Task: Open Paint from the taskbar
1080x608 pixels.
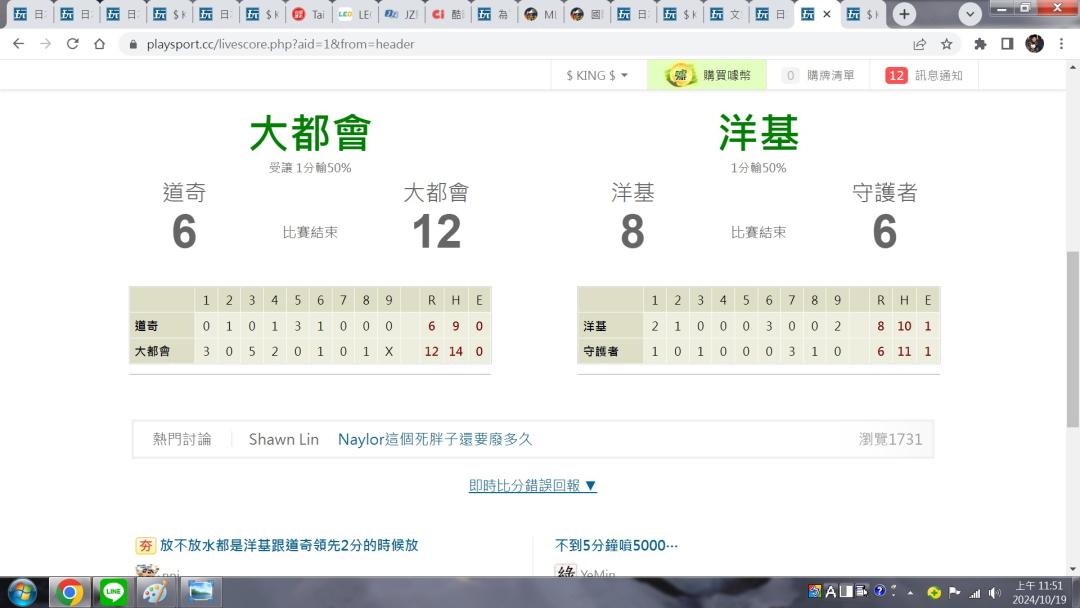Action: (156, 592)
